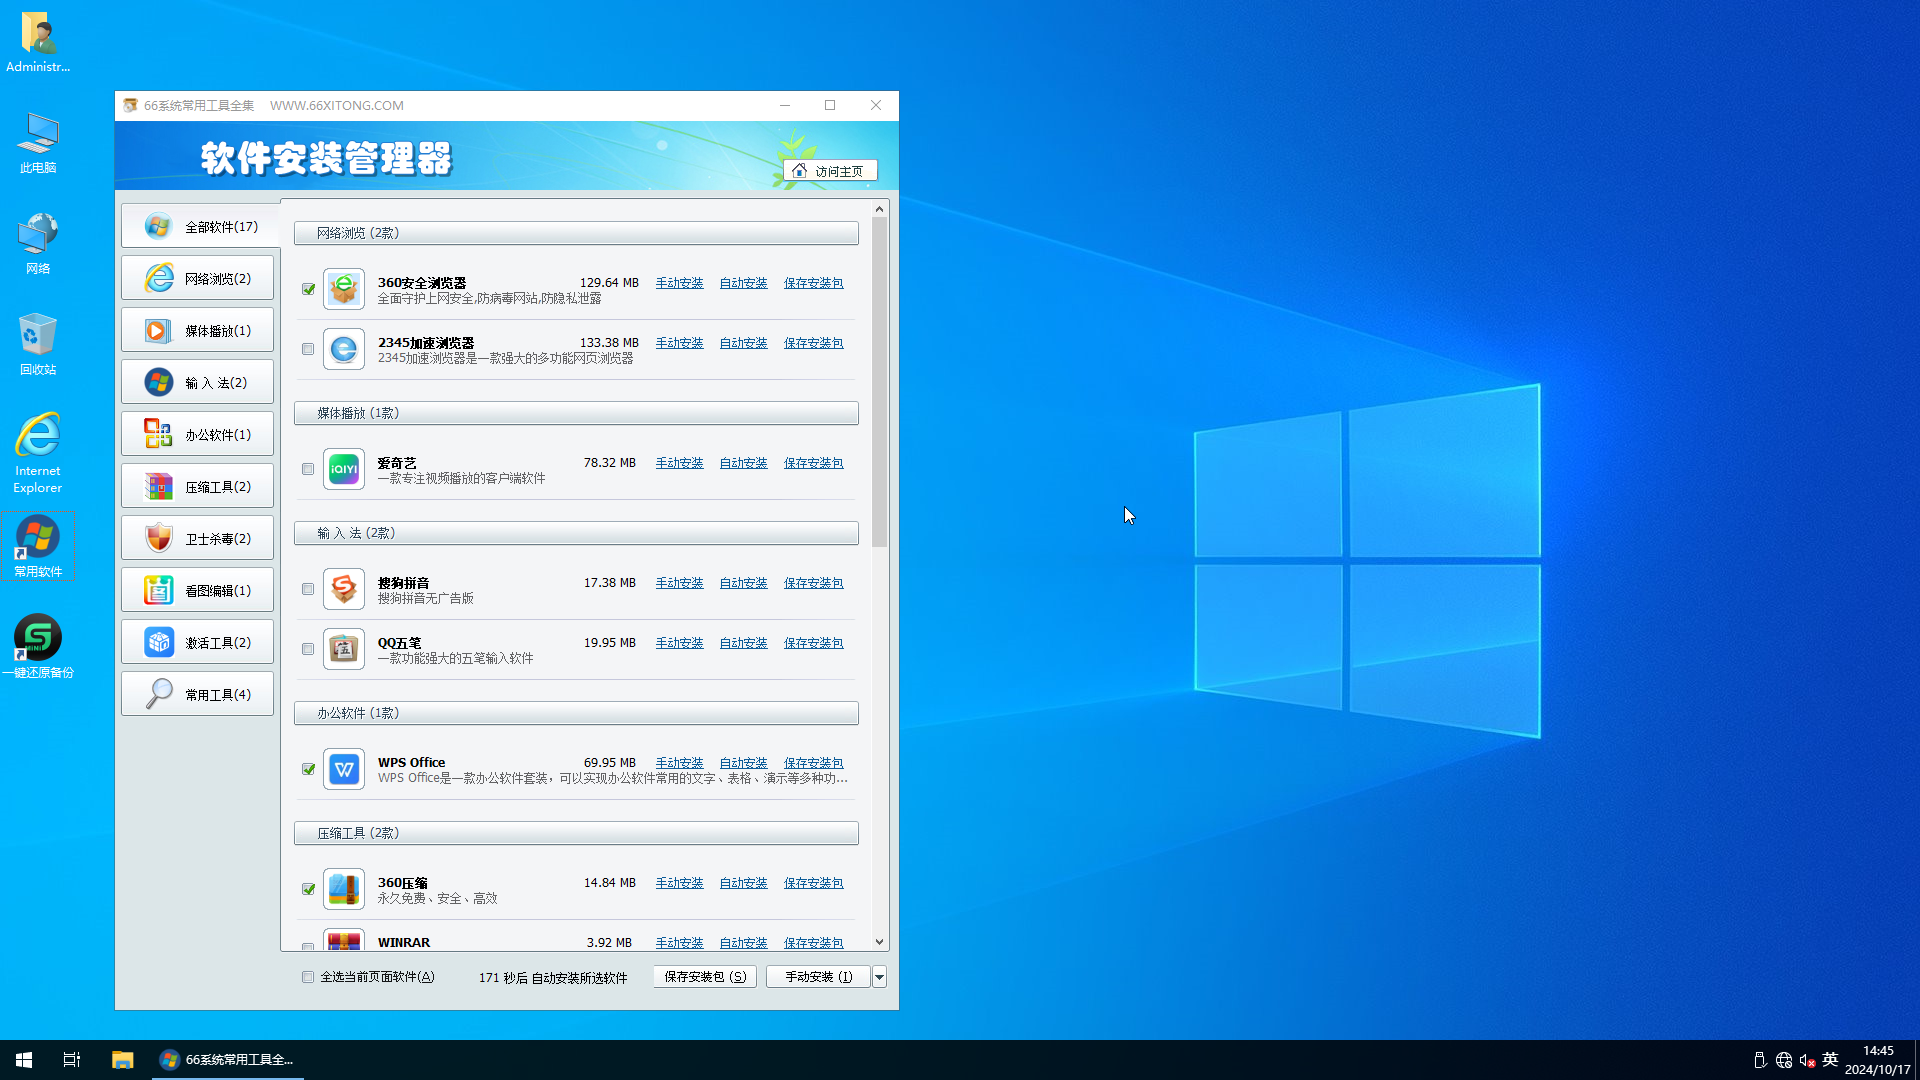Collapse the 媒体播放 (1款) section header

pyautogui.click(x=576, y=413)
